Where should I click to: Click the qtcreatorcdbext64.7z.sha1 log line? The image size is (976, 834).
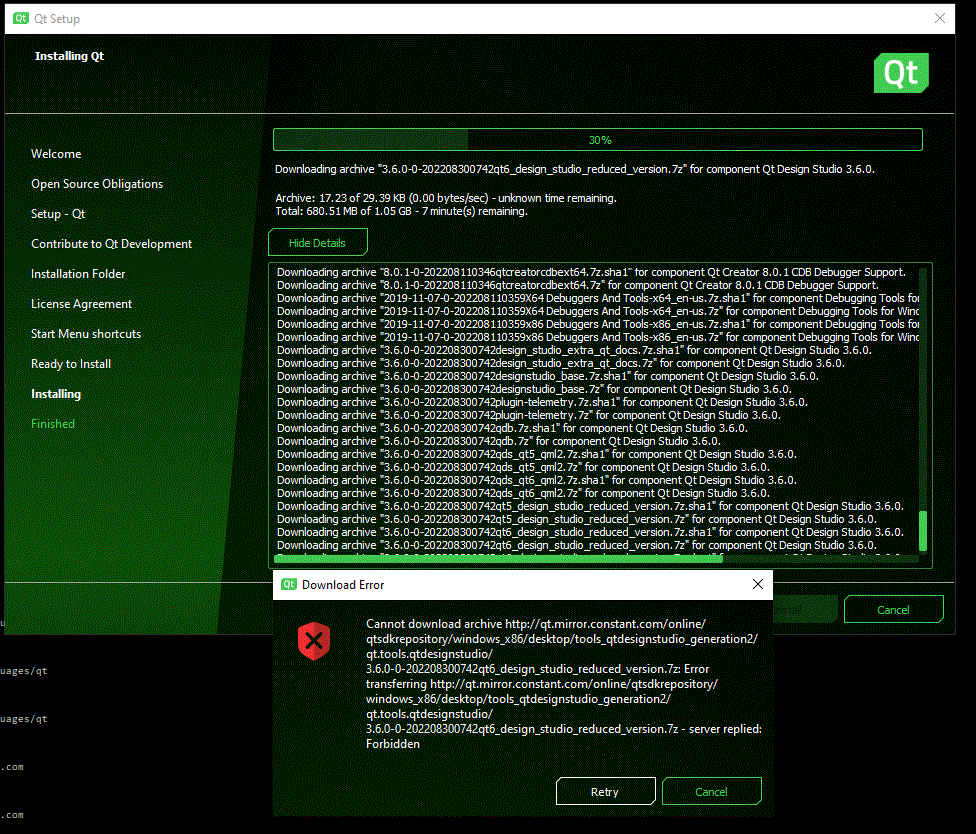point(591,272)
